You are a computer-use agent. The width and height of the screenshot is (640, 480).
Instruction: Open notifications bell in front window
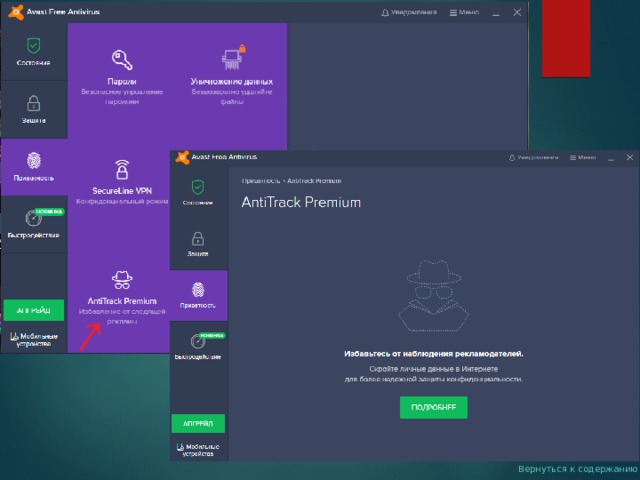pyautogui.click(x=533, y=158)
